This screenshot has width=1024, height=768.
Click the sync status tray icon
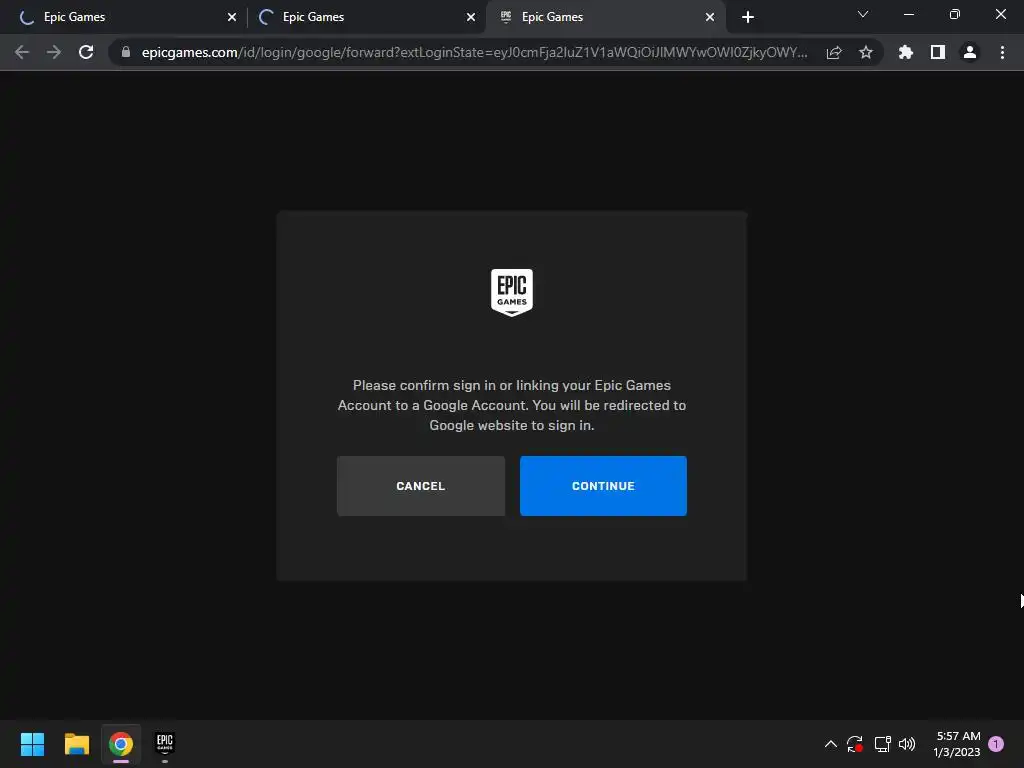[x=855, y=744]
